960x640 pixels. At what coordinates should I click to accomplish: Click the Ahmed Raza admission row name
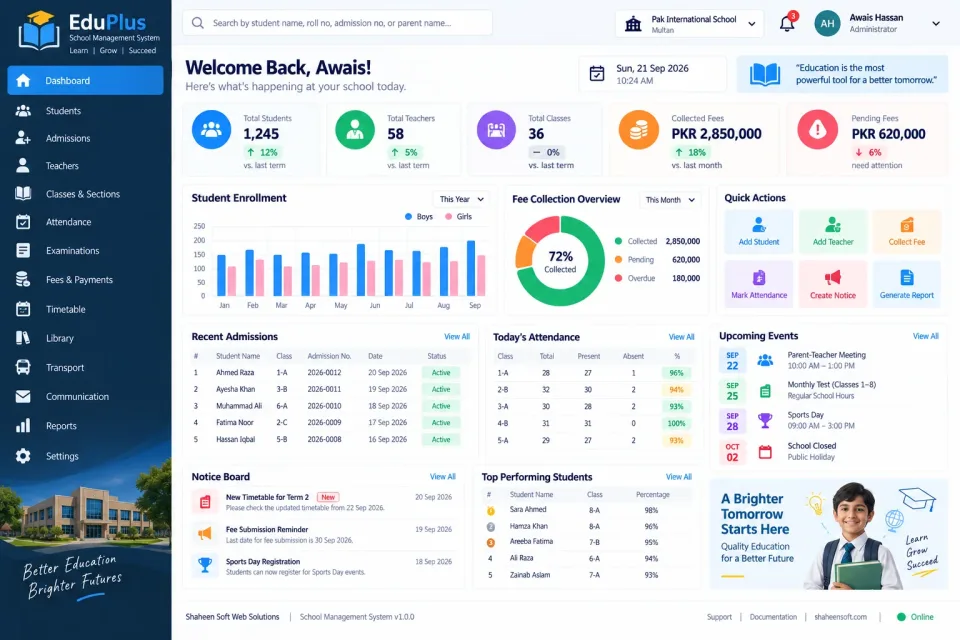pyautogui.click(x=235, y=372)
